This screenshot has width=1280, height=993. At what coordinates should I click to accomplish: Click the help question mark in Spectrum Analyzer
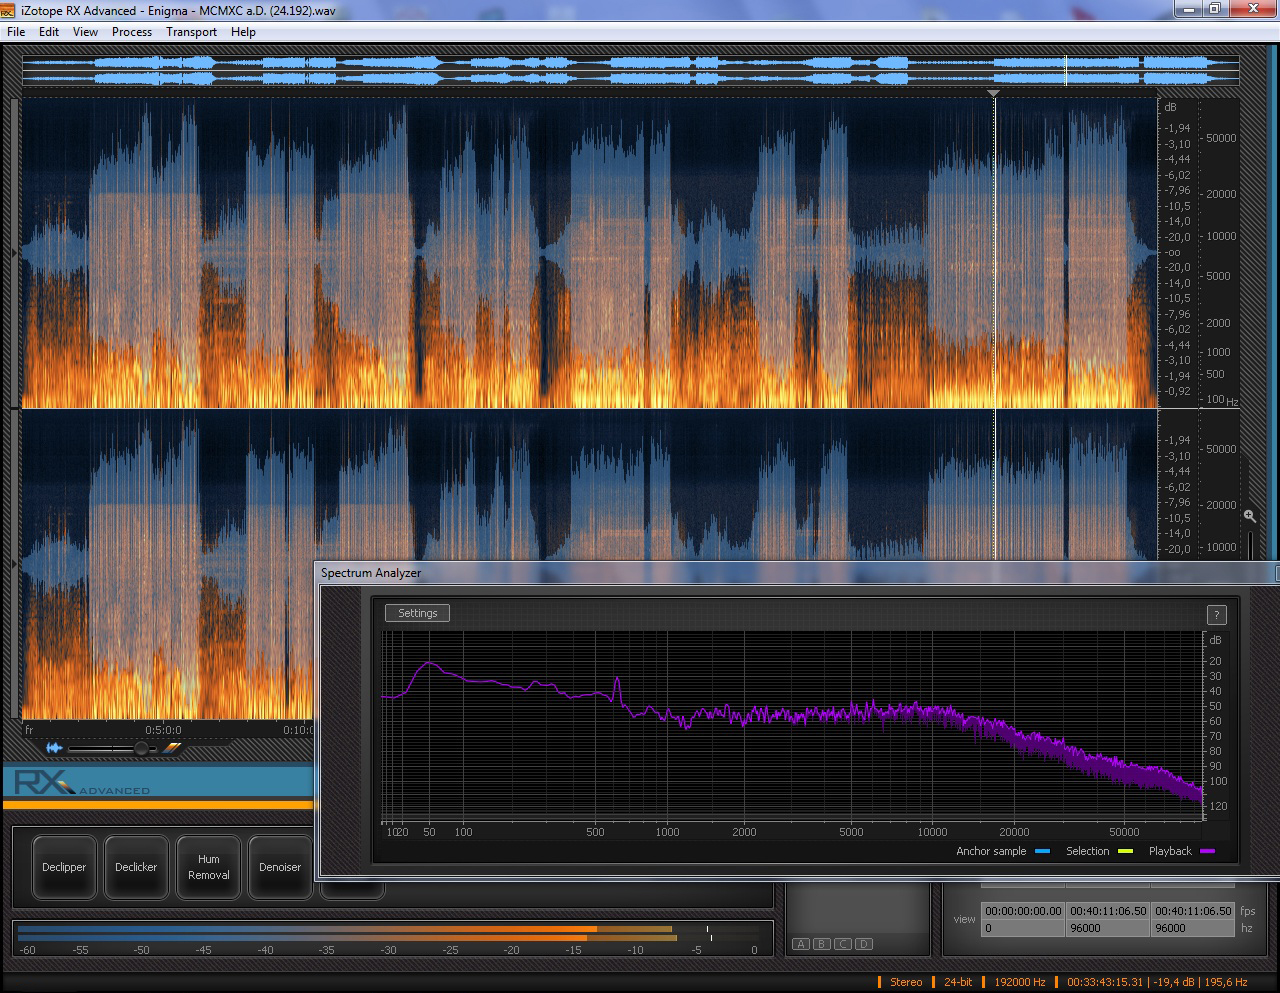1216,615
